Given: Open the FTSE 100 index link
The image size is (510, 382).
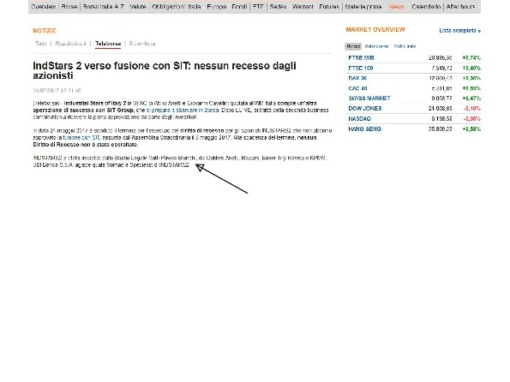Looking at the screenshot, I should pos(361,68).
